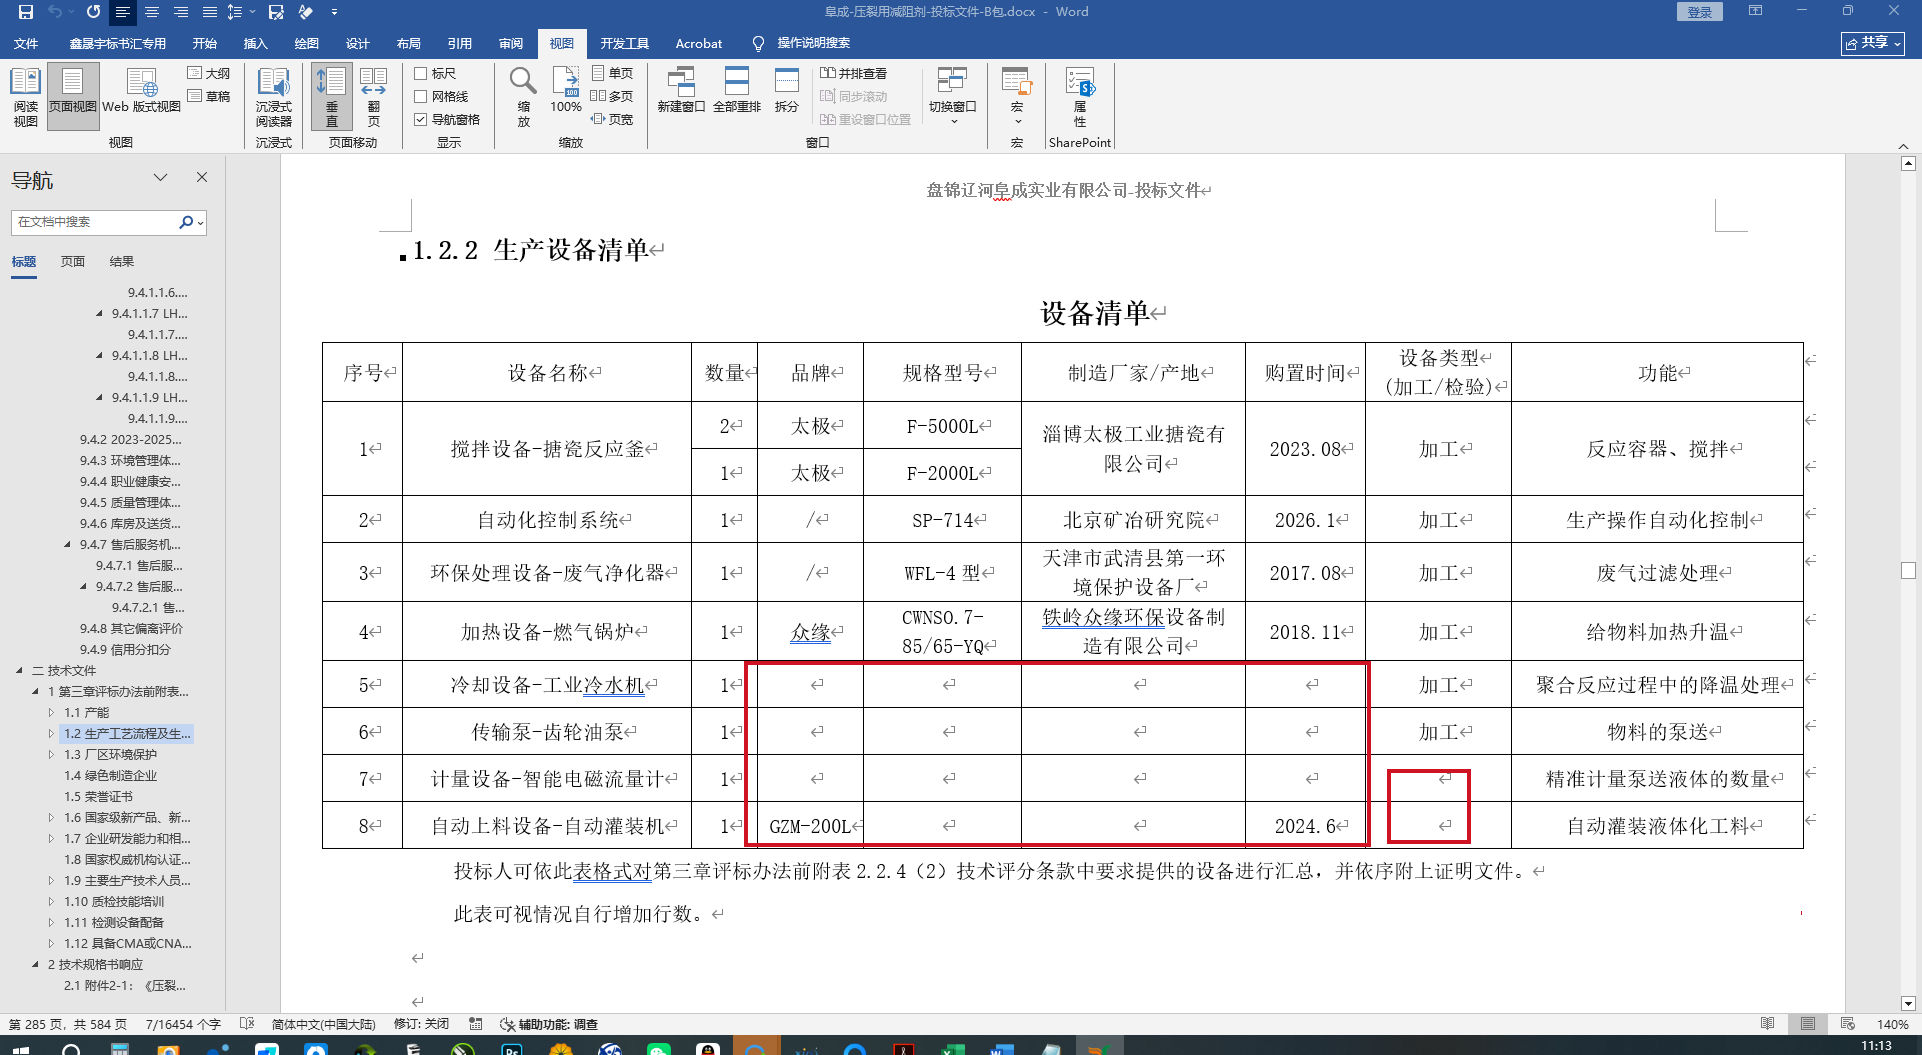Screen dimensions: 1922x1055
Task: Select vertical page movement (垂直)
Action: point(331,97)
